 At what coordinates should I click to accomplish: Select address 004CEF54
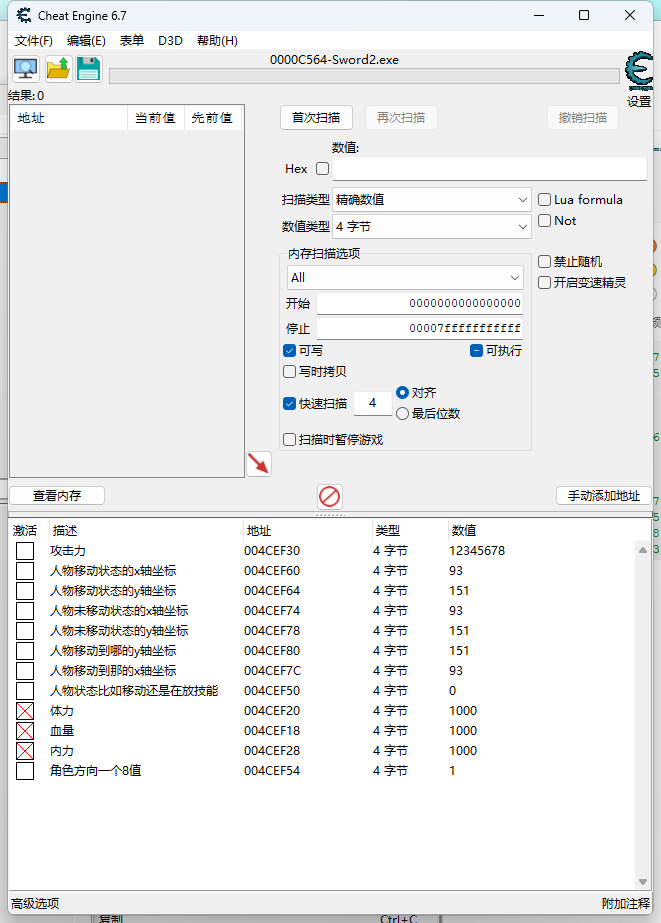272,771
